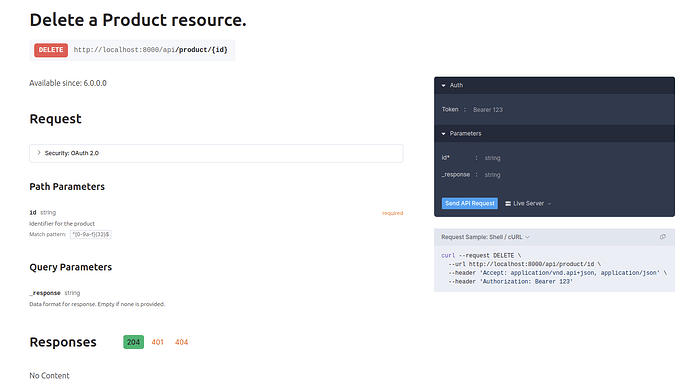The width and height of the screenshot is (690, 388).
Task: Select the 204 response tab
Action: pos(133,342)
